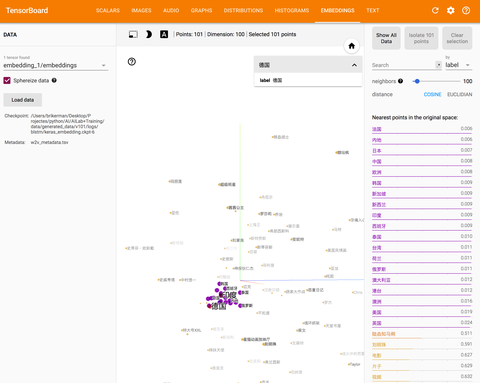The width and height of the screenshot is (480, 383).
Task: Select EUCLIDIAN distance option
Action: tap(460, 94)
